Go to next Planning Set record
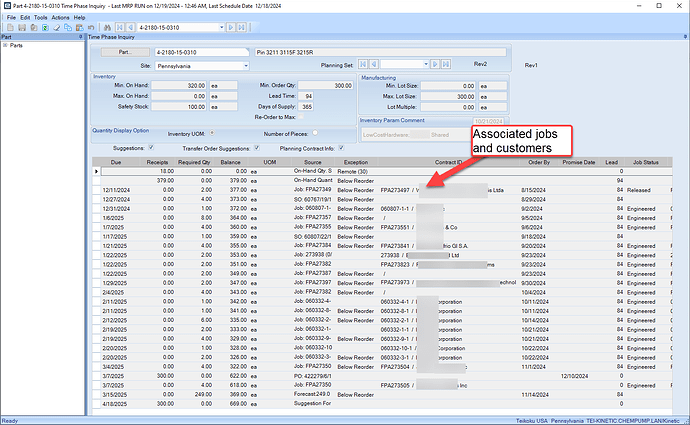Image resolution: width=690 pixels, height=425 pixels. (x=435, y=64)
